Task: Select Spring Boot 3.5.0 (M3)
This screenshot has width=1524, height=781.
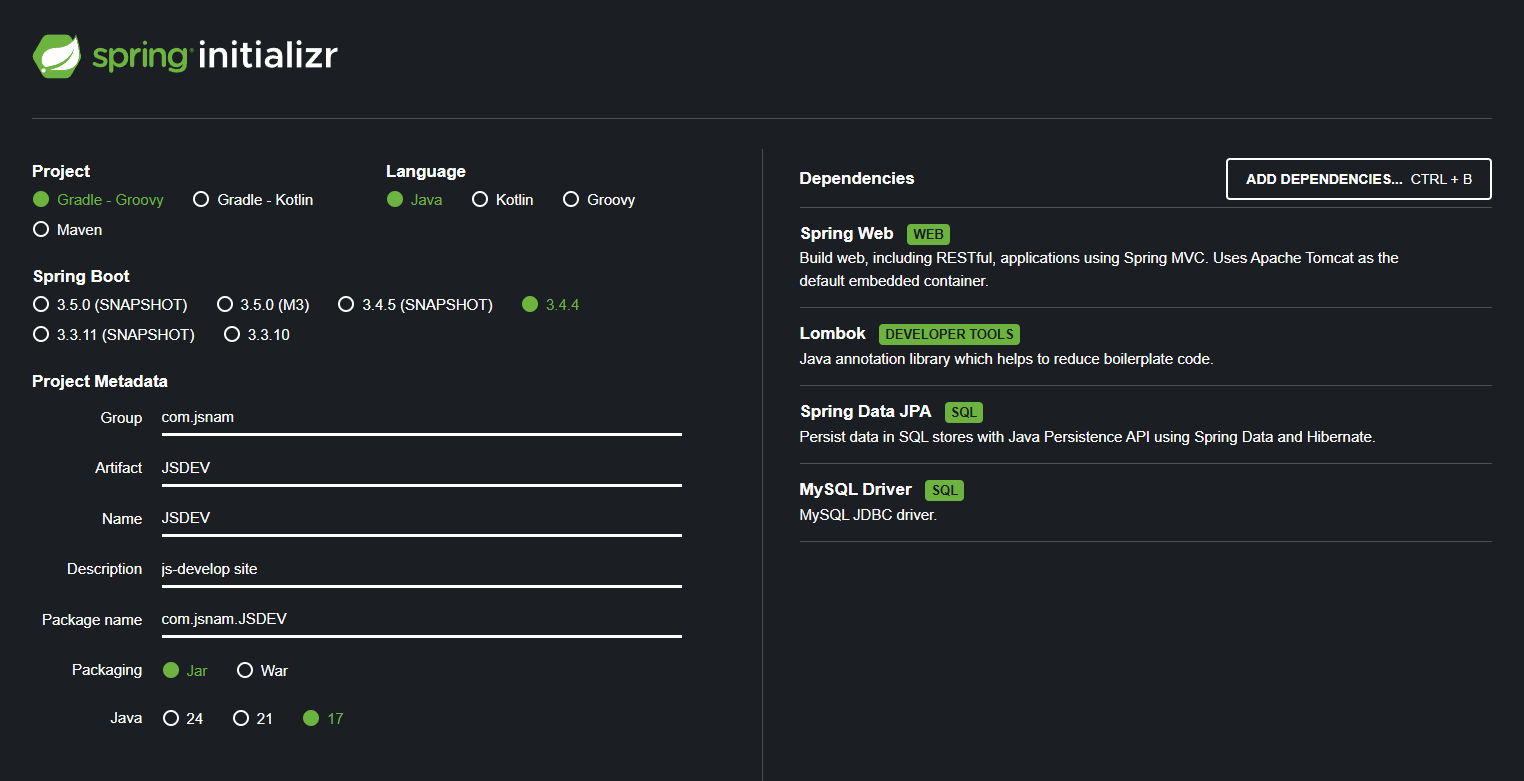Action: click(263, 305)
